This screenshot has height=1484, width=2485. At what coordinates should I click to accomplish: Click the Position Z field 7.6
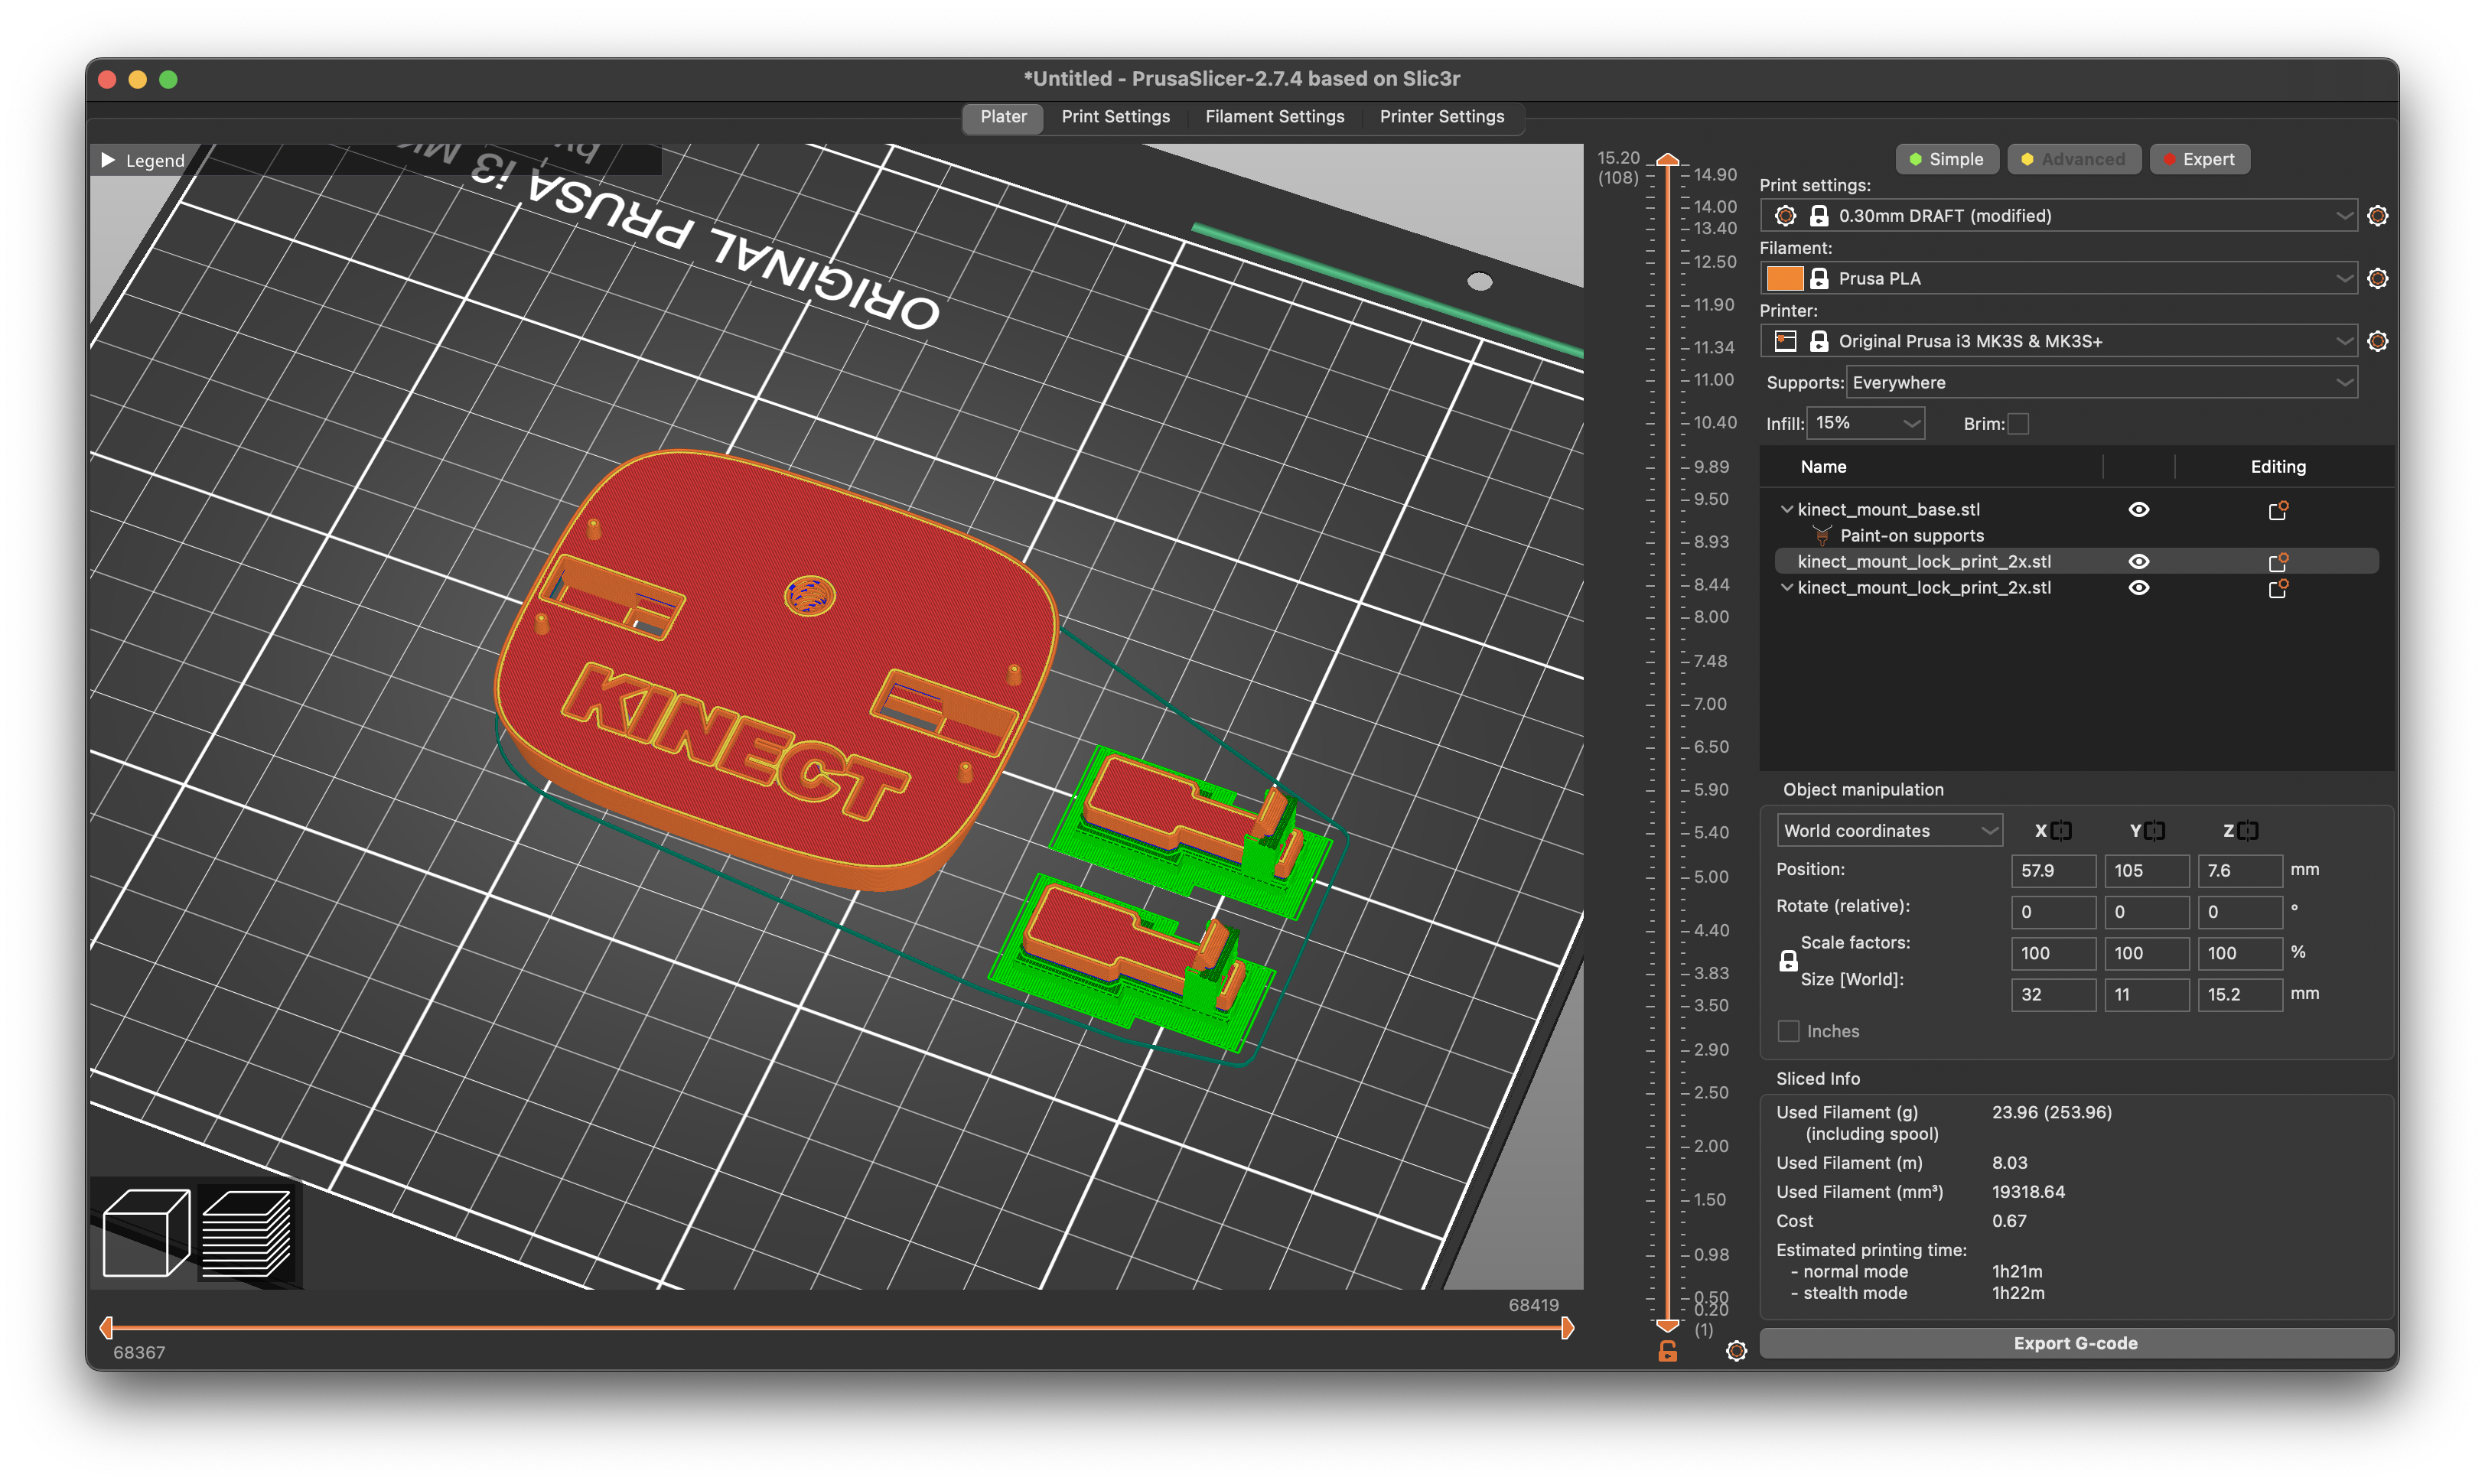click(2239, 871)
